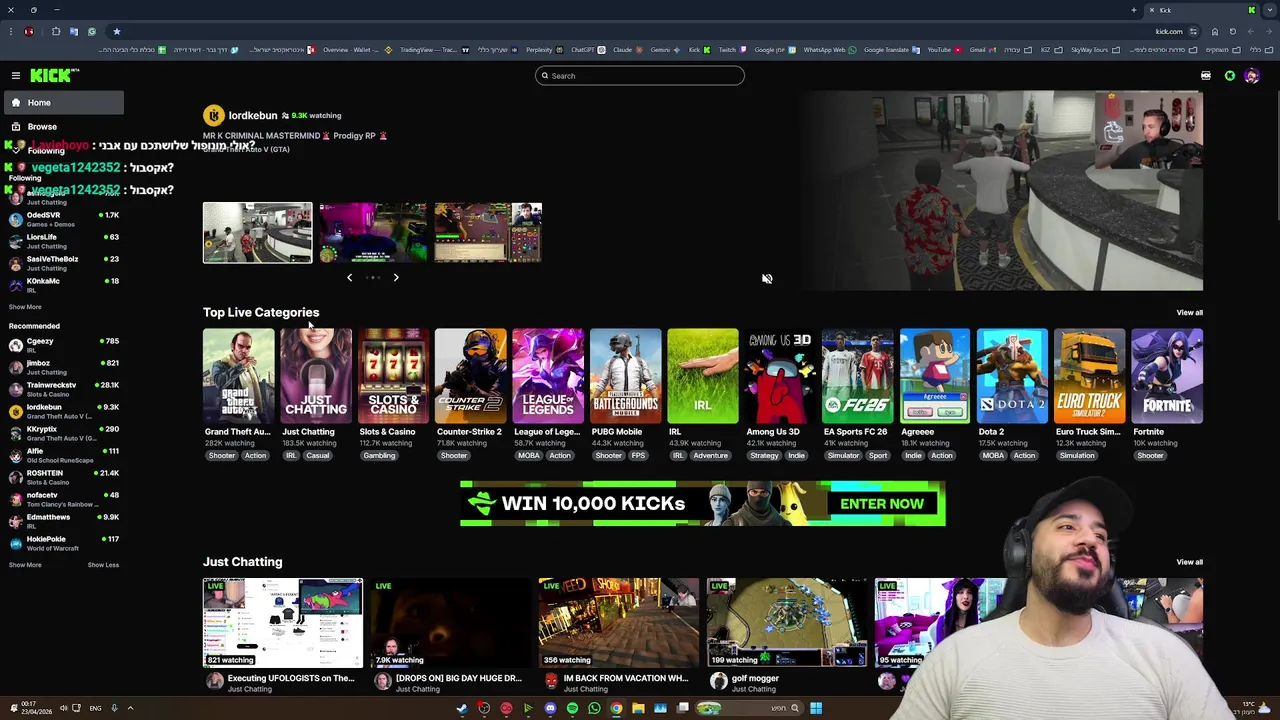Select Home in the left sidebar

[63, 103]
